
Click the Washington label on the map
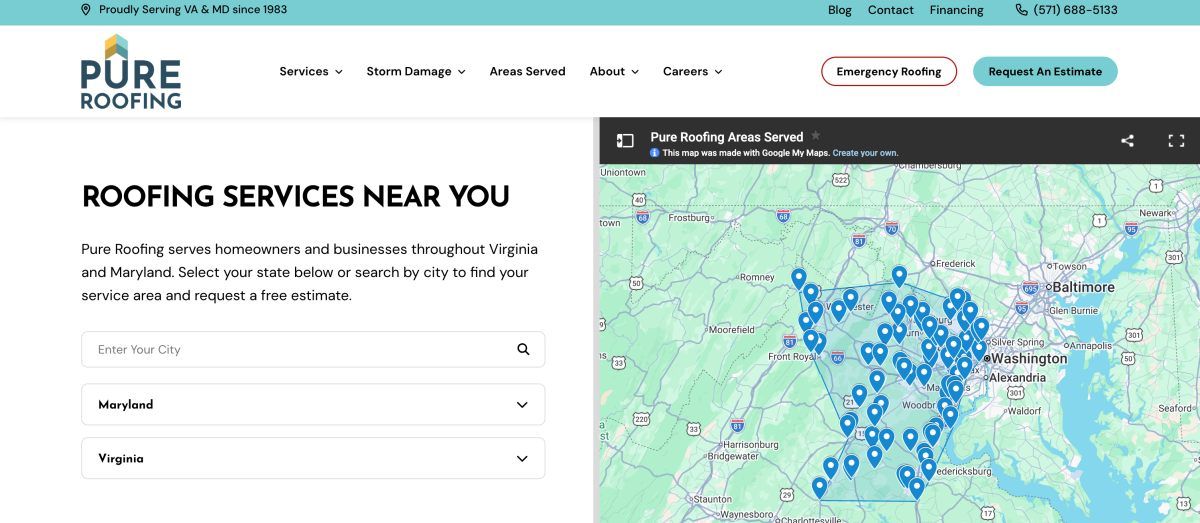click(x=1029, y=358)
